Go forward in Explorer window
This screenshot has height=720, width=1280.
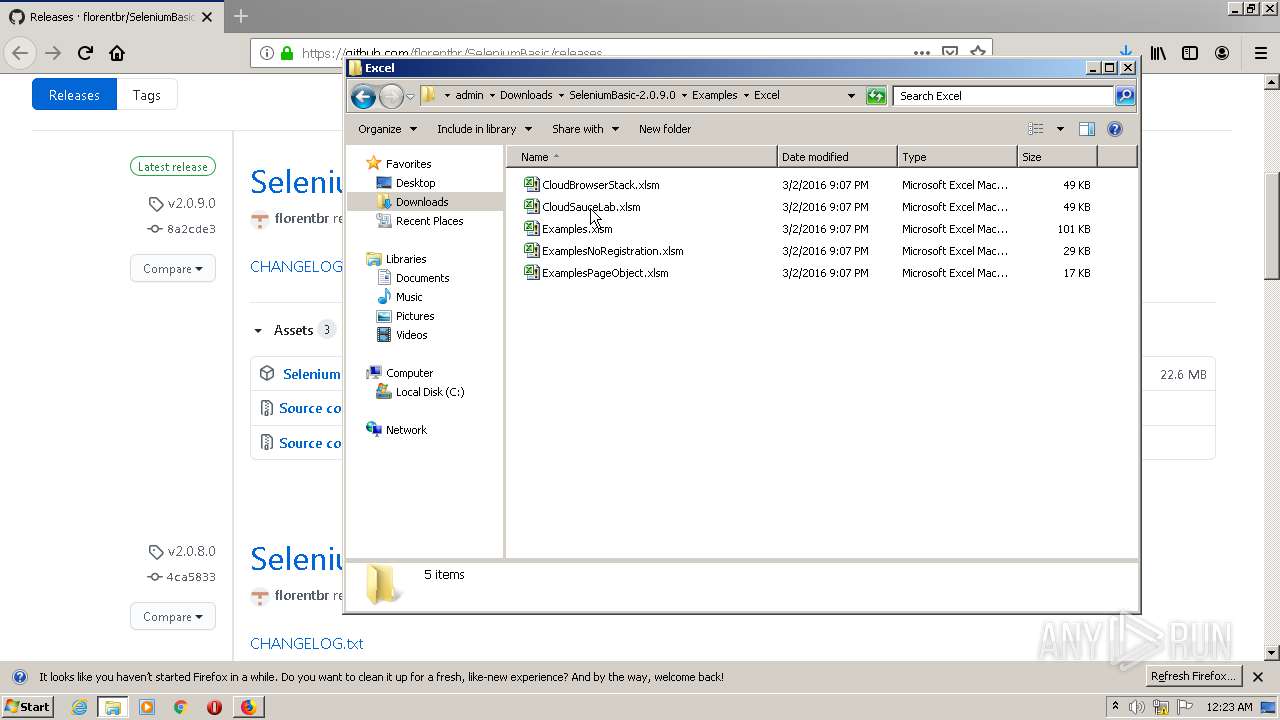click(x=391, y=96)
